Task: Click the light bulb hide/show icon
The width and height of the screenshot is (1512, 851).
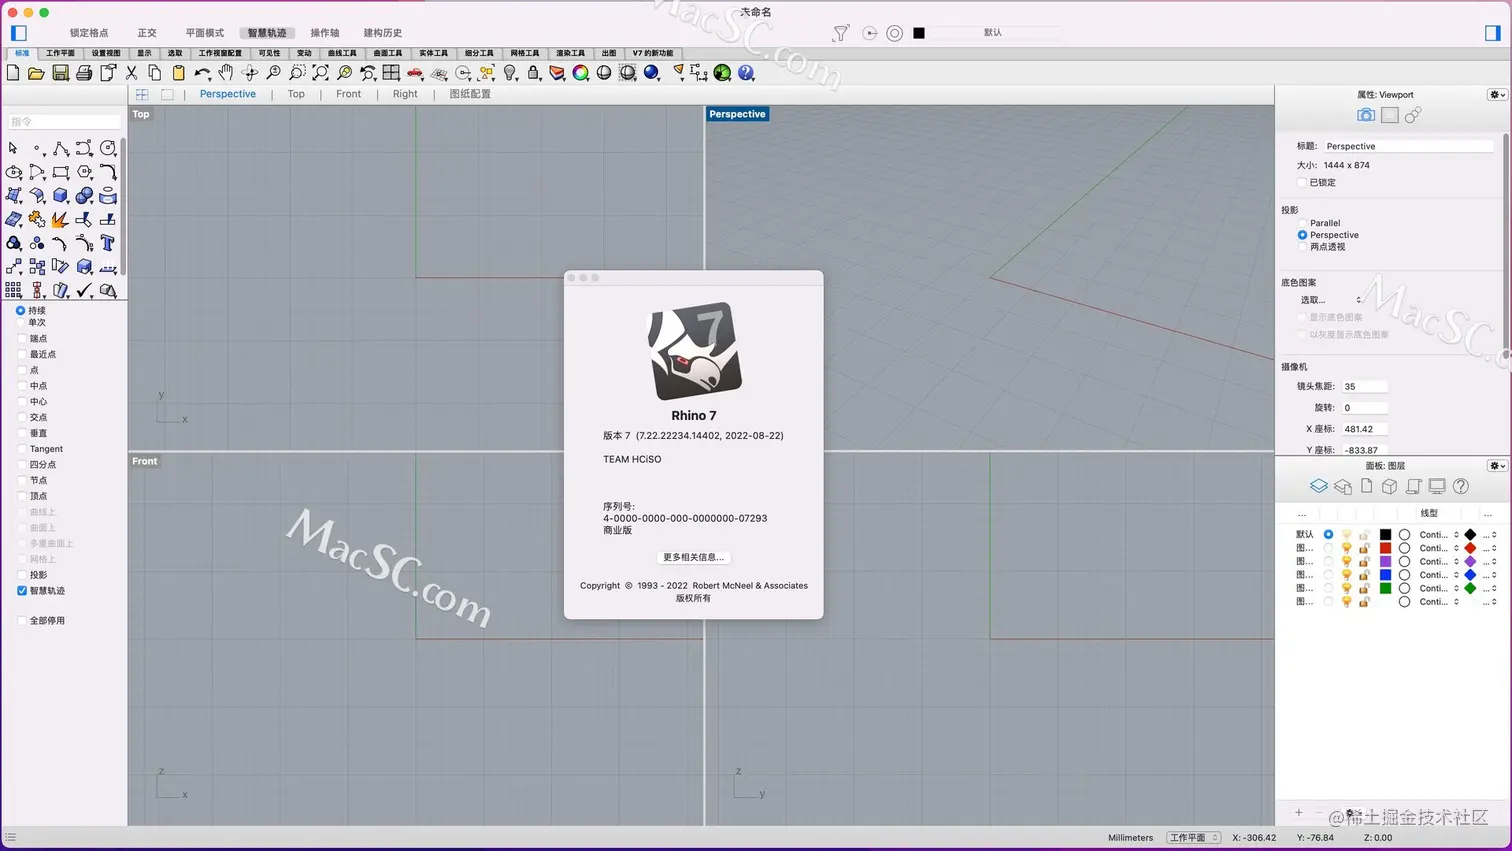Action: (510, 73)
